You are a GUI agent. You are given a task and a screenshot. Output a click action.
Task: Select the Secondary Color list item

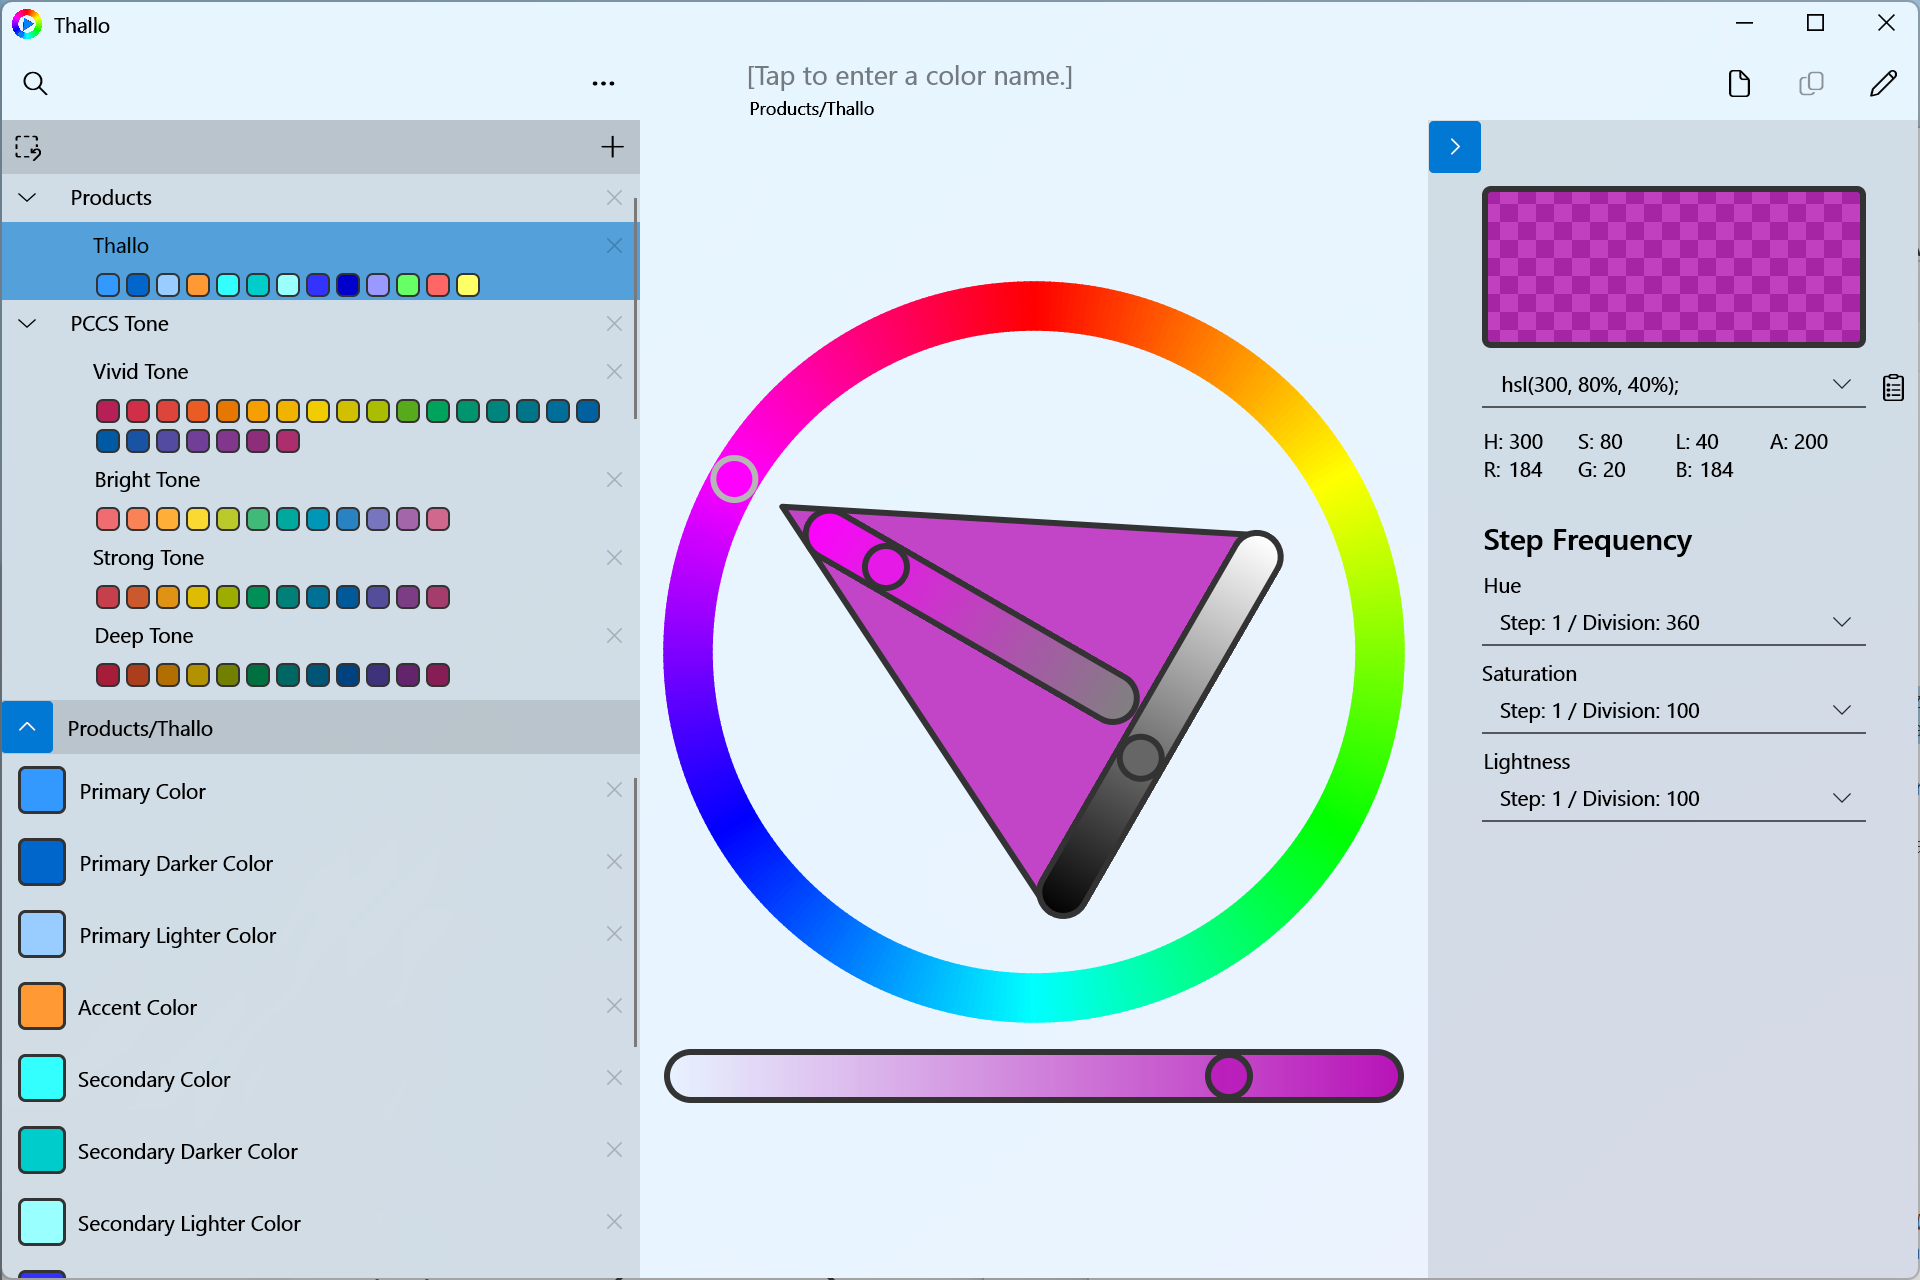318,1079
